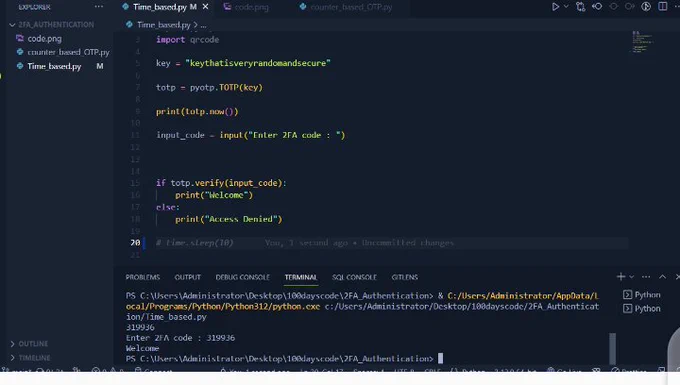Open the run options dropdown chevron

pos(566,7)
